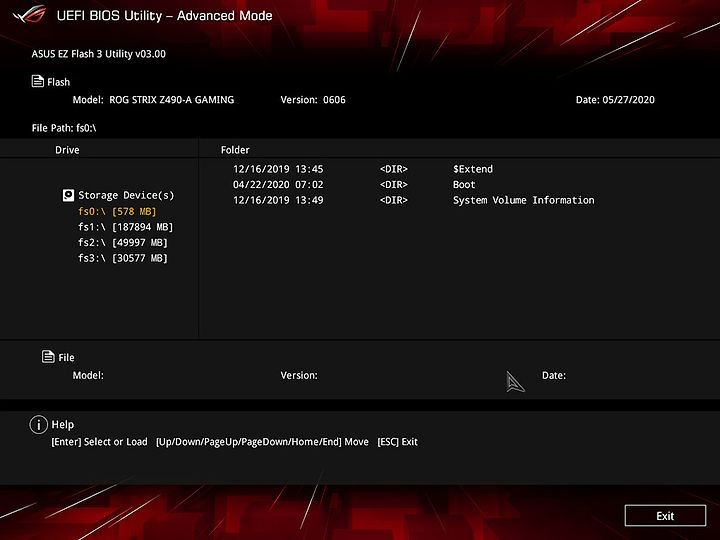Screen dimensions: 720x540
Task: Click the Version: 0606 text
Action: click(x=313, y=100)
